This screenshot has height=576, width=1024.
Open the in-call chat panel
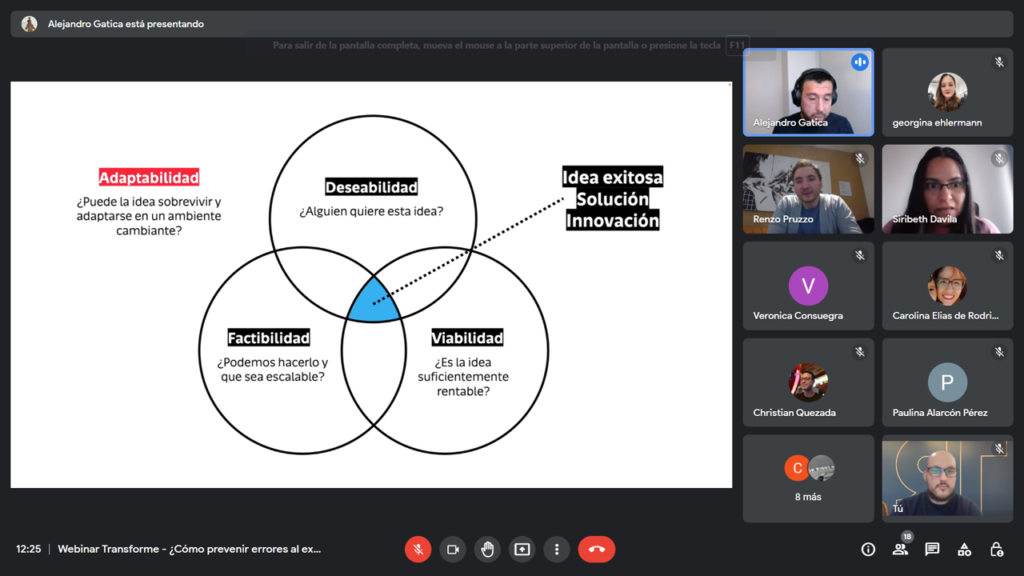(x=932, y=549)
